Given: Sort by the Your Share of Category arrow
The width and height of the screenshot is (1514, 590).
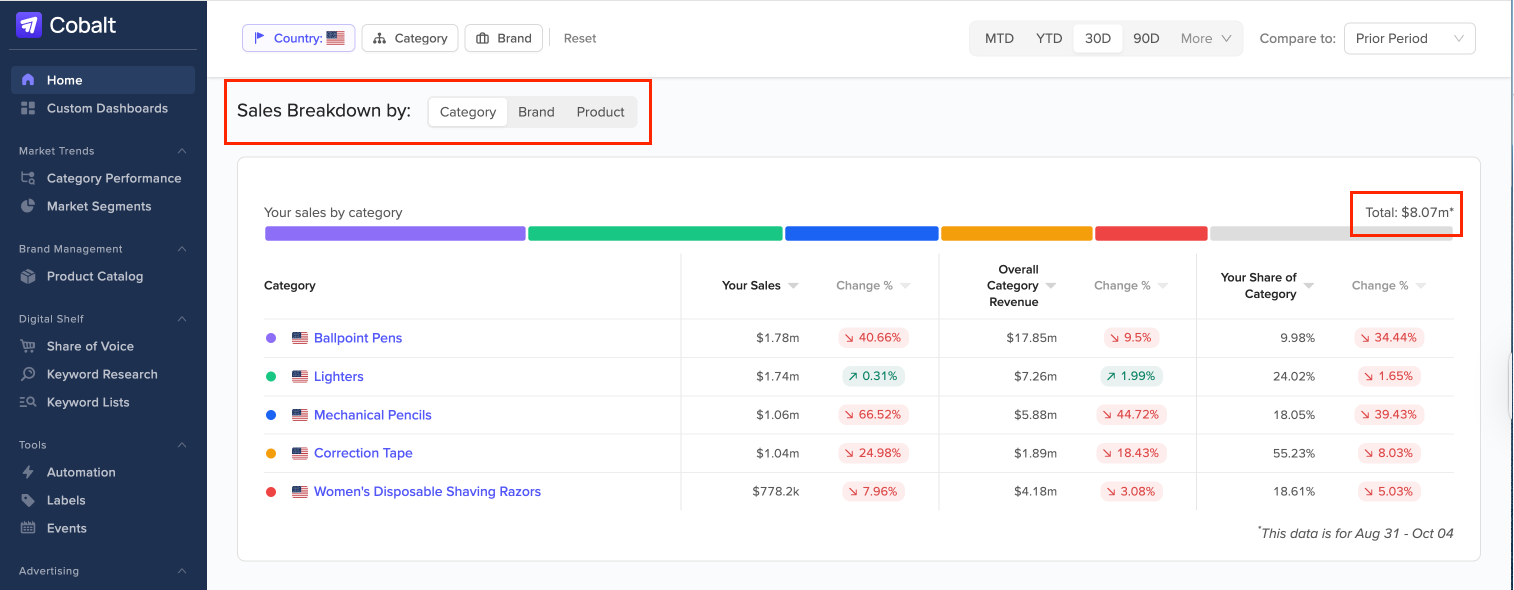Looking at the screenshot, I should 1308,286.
